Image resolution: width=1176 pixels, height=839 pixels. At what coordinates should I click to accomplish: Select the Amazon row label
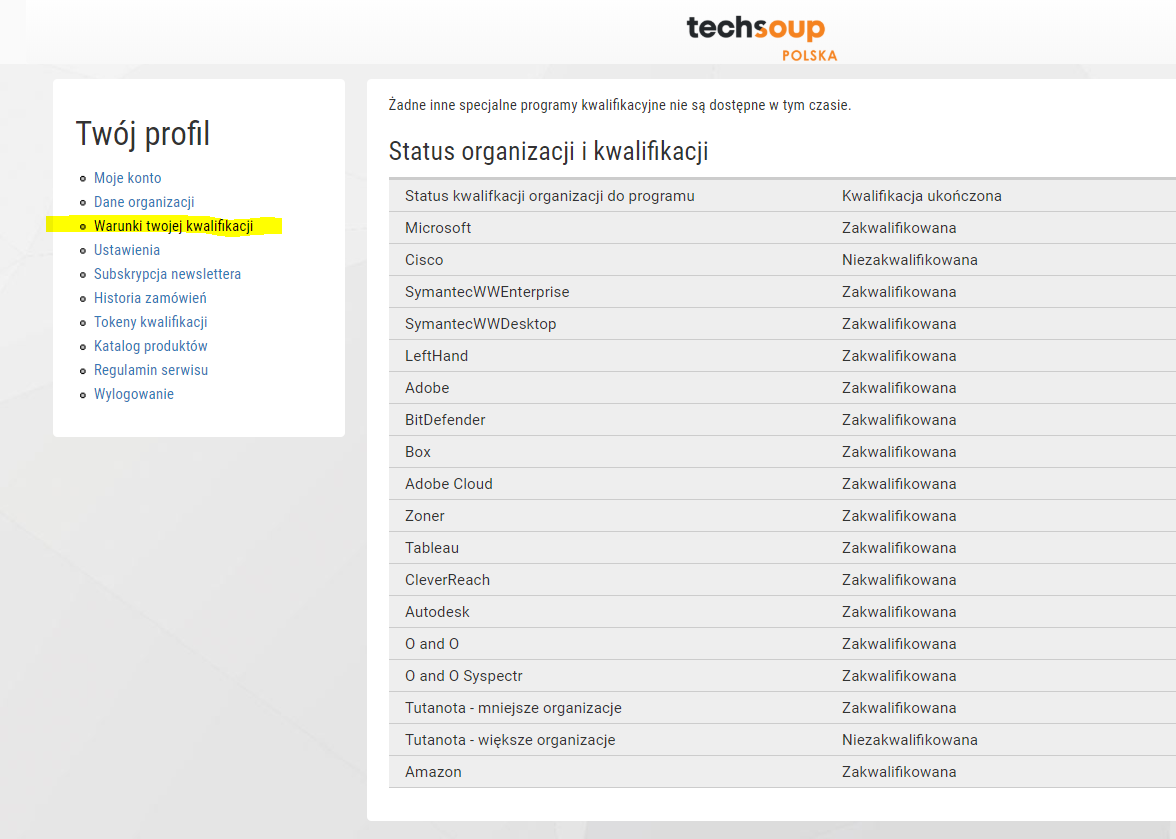[434, 772]
